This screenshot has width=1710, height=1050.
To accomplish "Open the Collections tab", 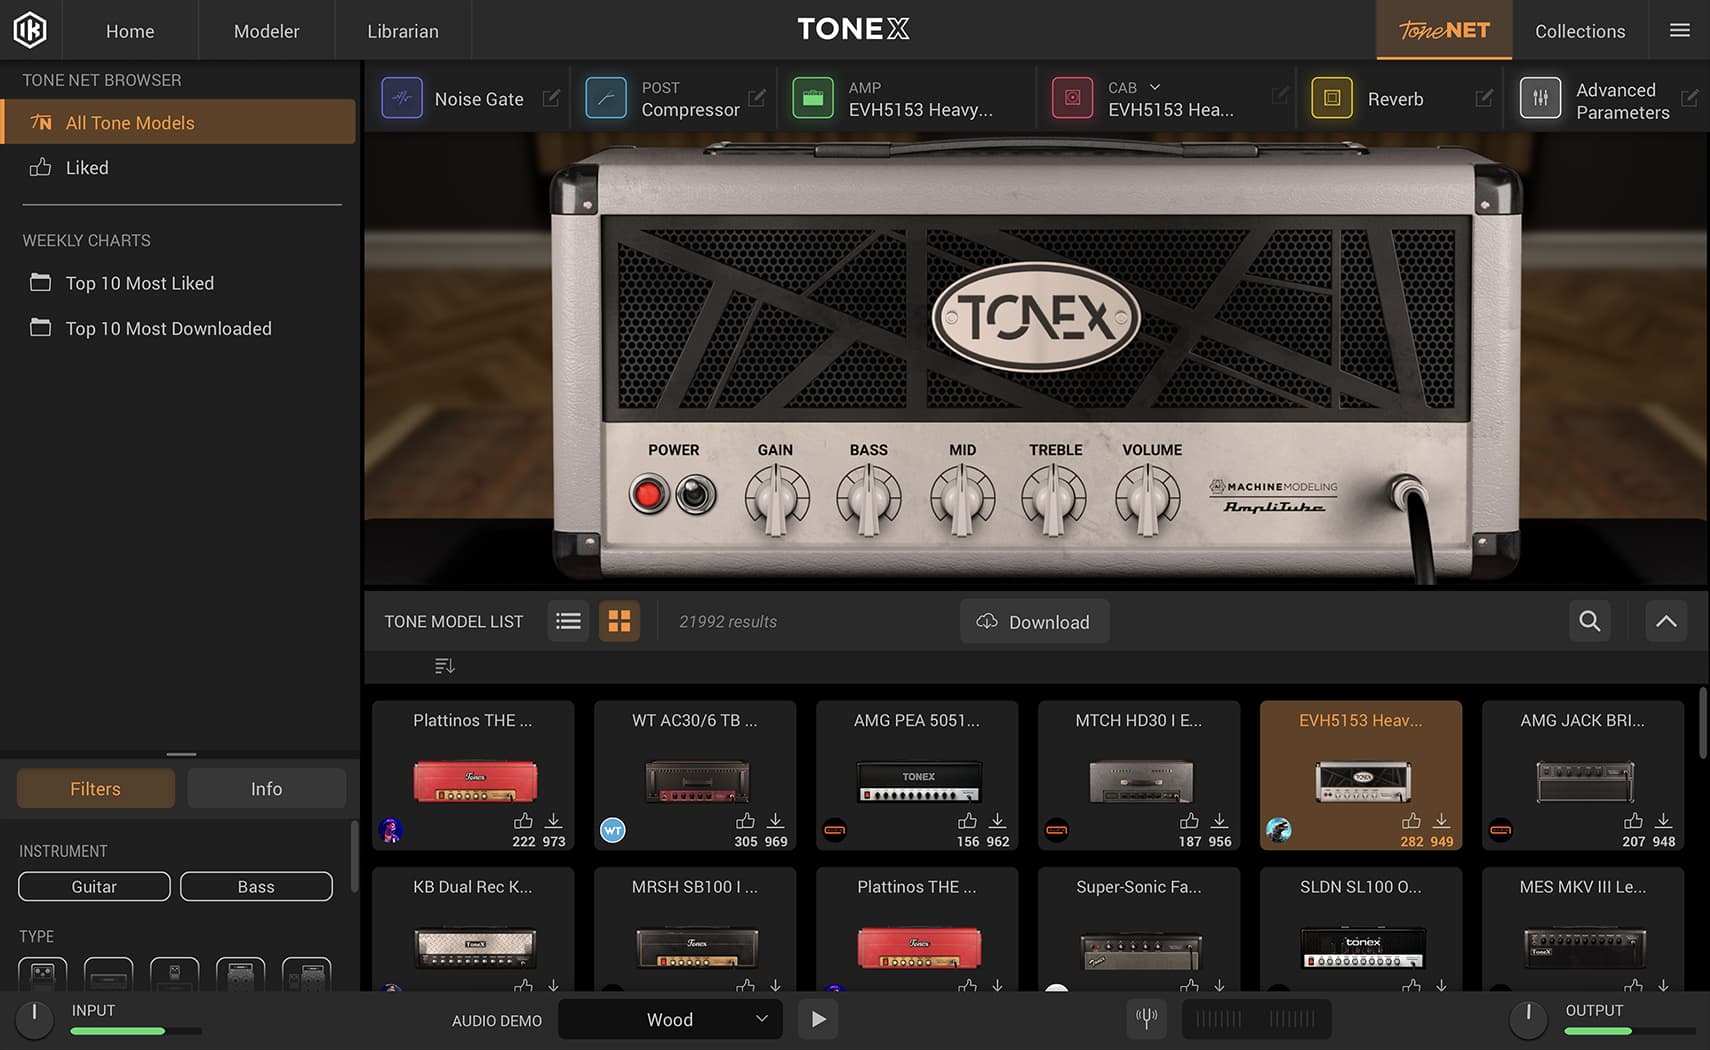I will (x=1579, y=30).
